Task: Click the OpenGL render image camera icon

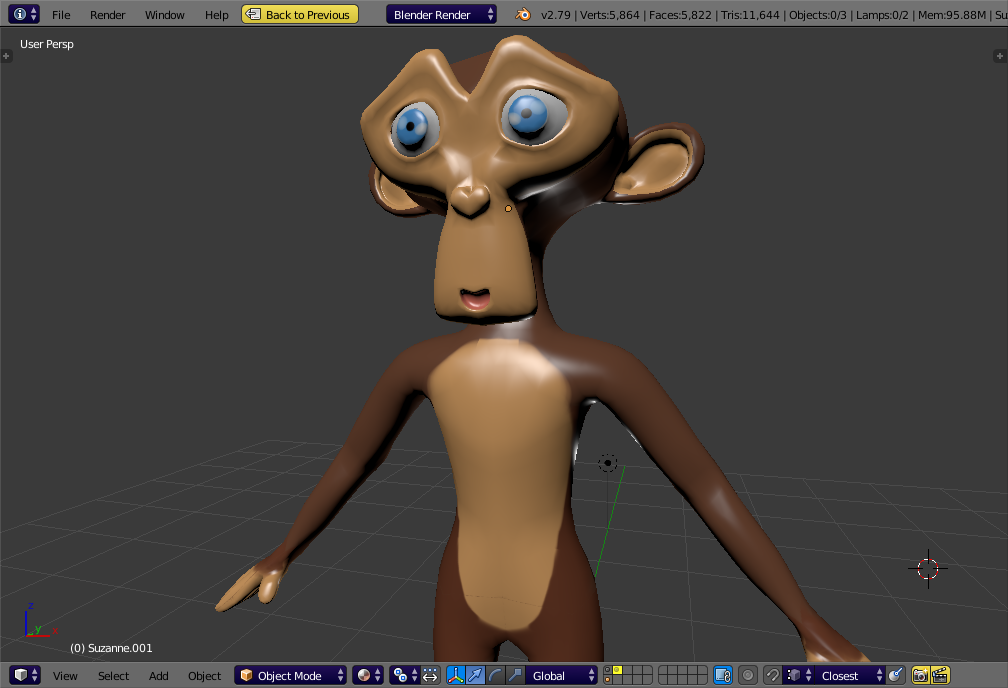Action: 921,675
